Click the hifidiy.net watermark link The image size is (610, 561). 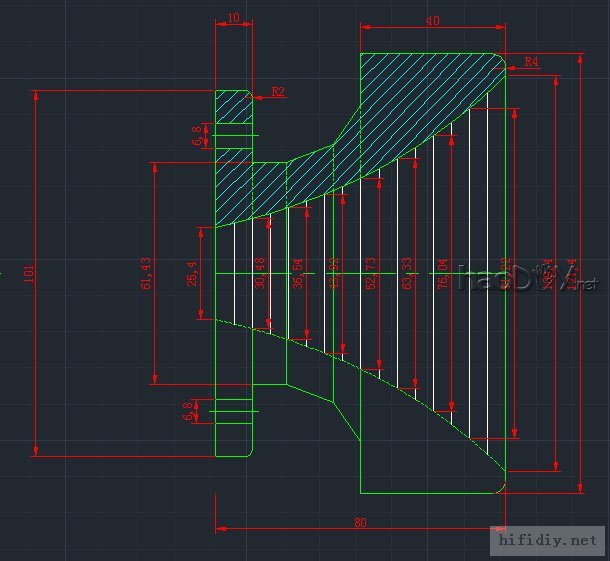pos(548,540)
